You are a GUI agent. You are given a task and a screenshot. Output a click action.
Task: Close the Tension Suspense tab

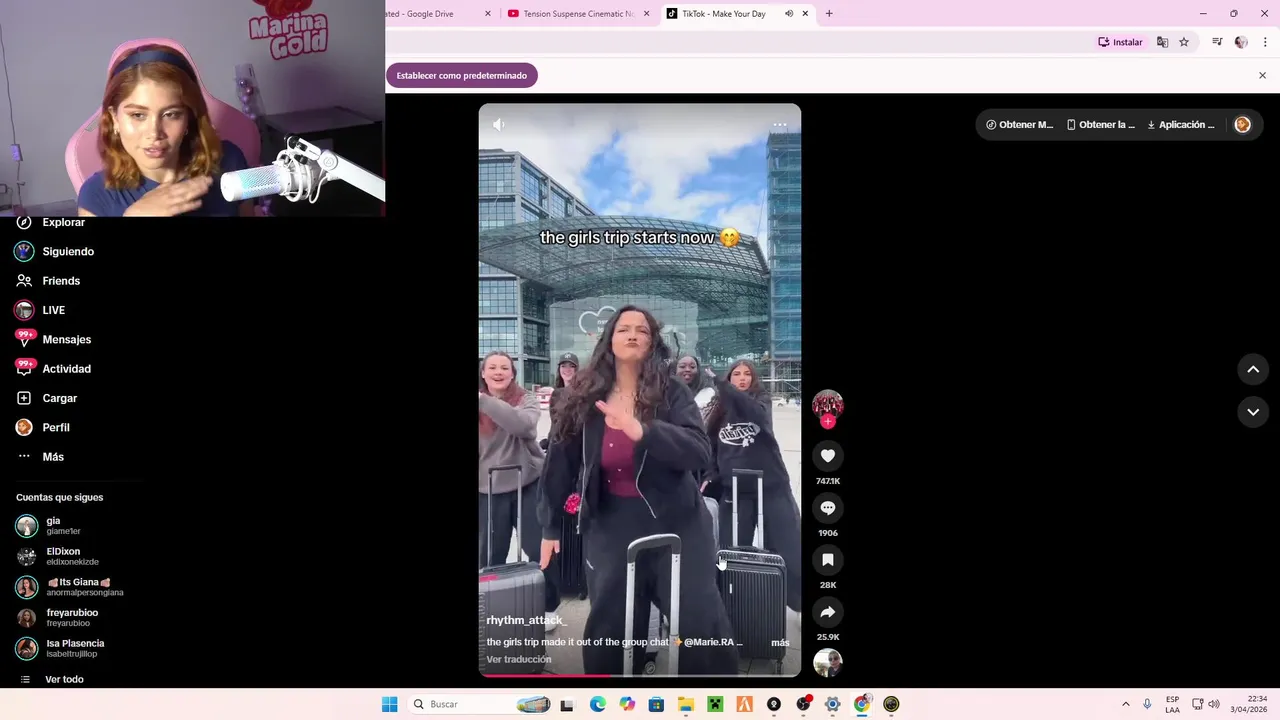pyautogui.click(x=646, y=14)
